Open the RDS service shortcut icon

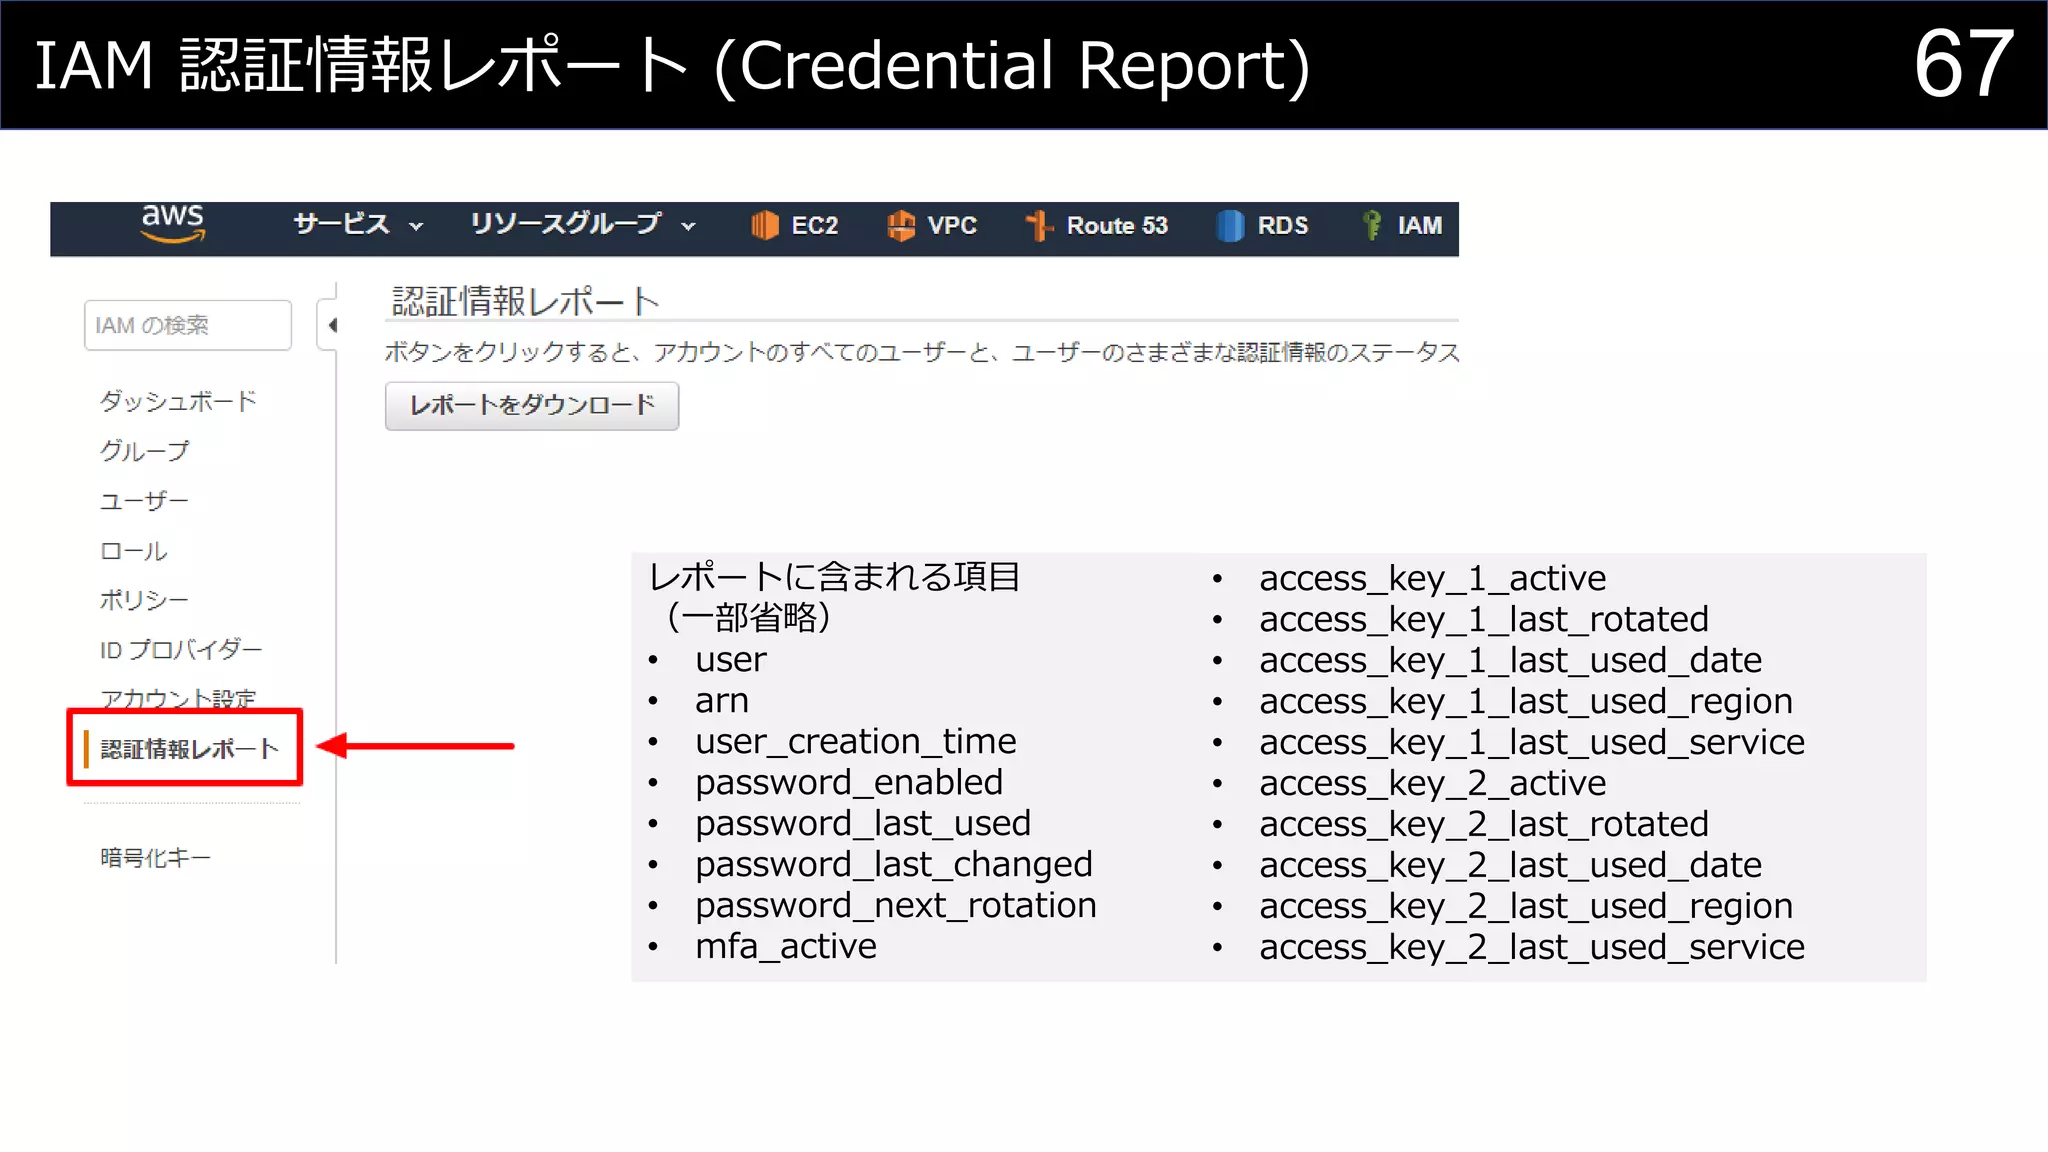coord(1230,226)
